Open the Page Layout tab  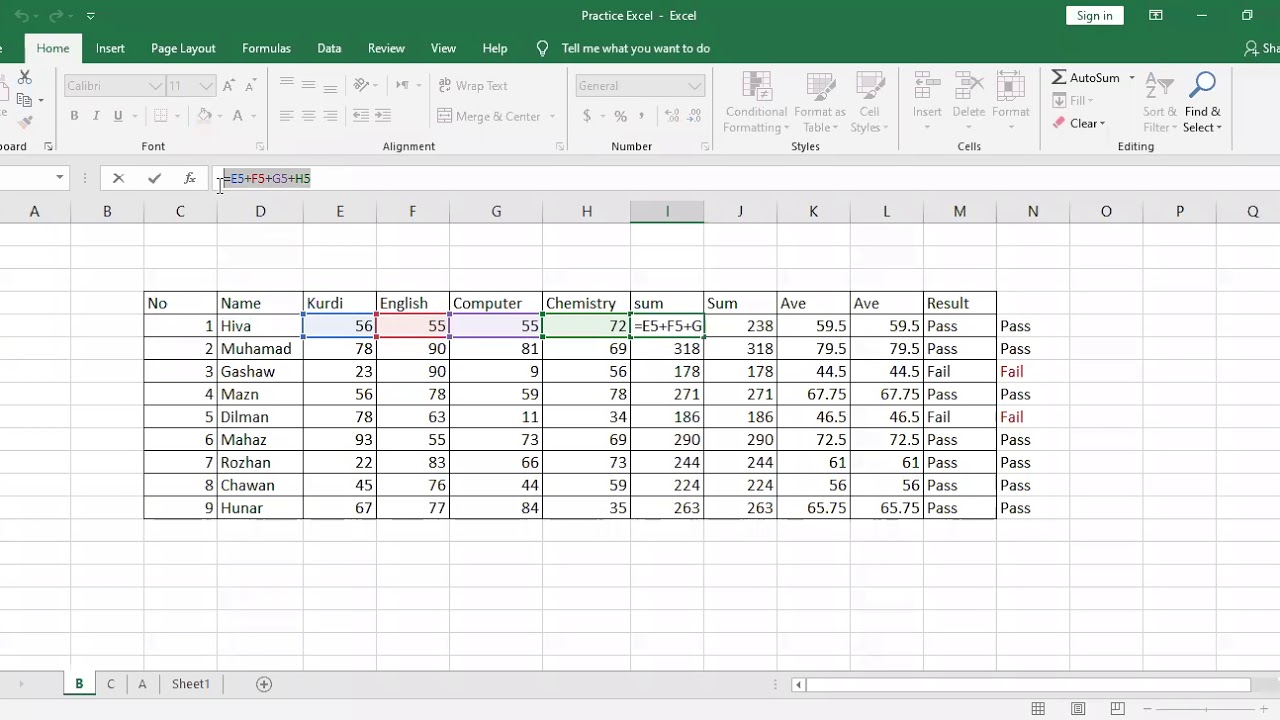click(x=183, y=48)
